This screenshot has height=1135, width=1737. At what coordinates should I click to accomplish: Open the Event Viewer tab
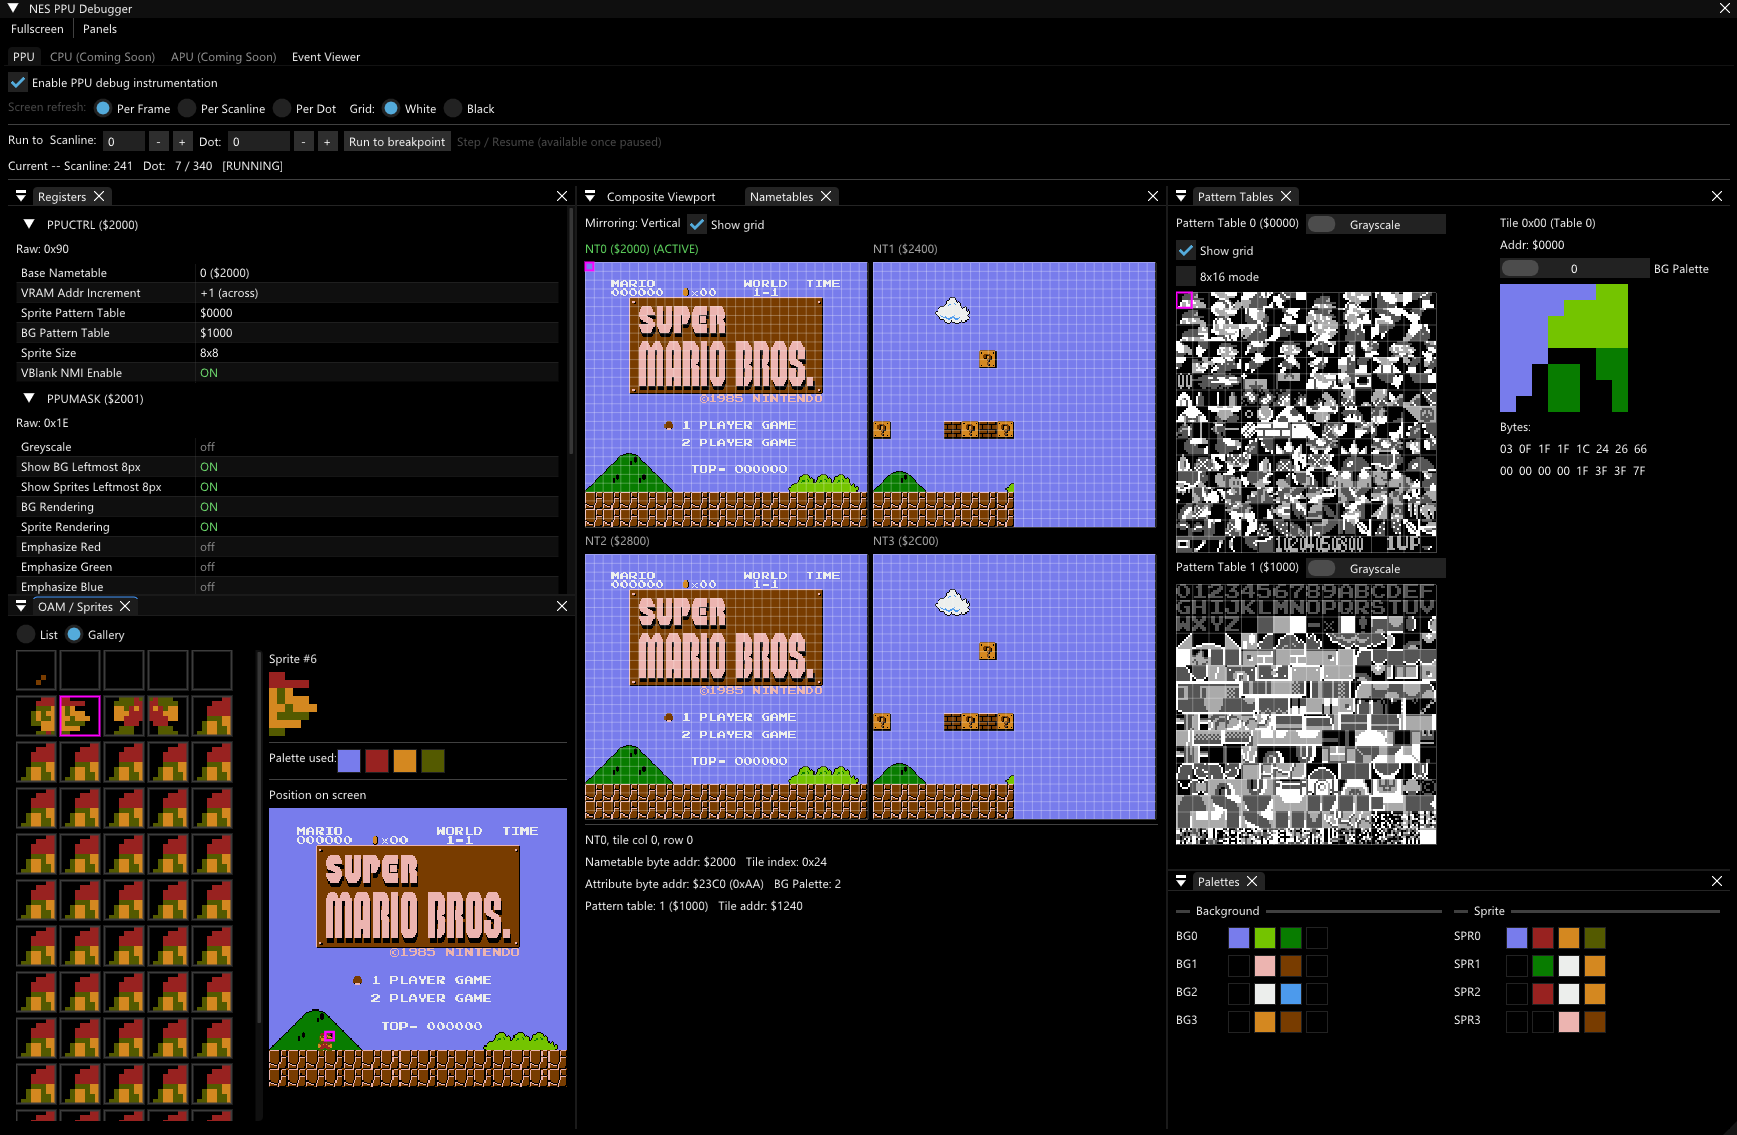click(326, 57)
